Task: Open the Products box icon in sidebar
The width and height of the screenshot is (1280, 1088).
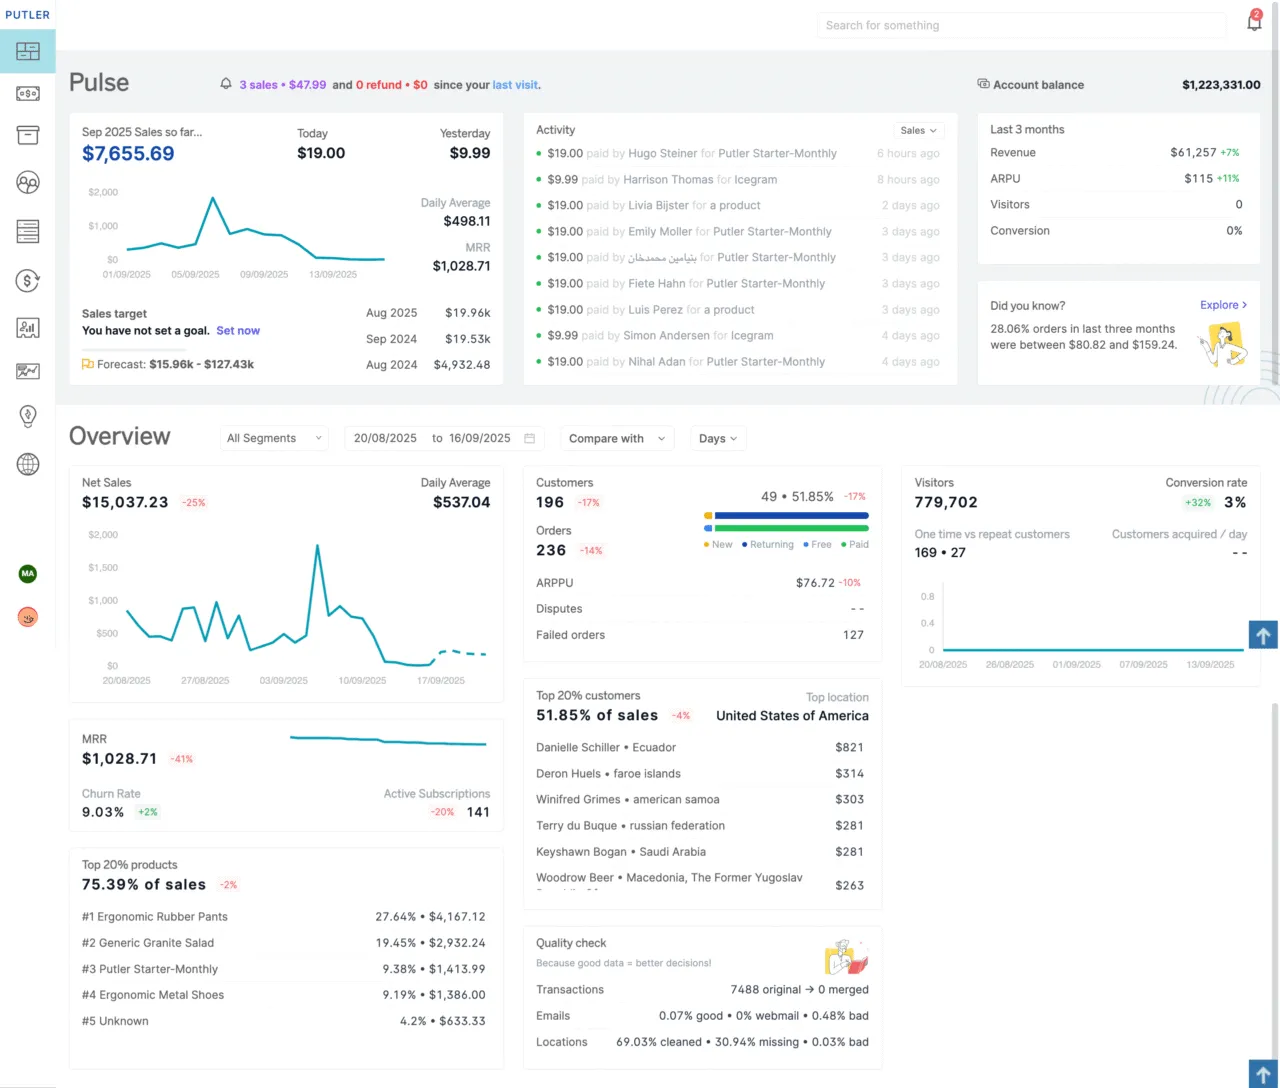Action: click(x=28, y=135)
